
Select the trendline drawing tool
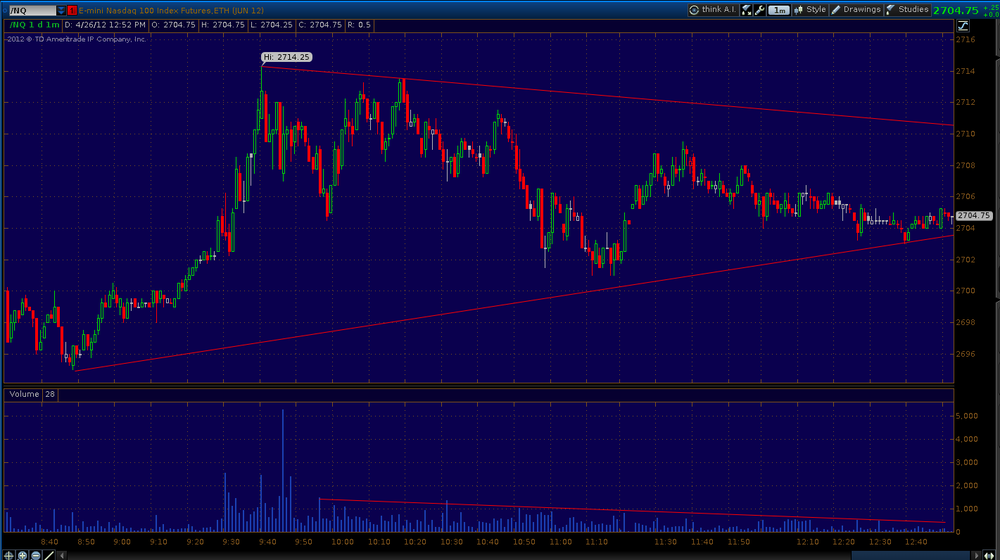tap(49, 555)
